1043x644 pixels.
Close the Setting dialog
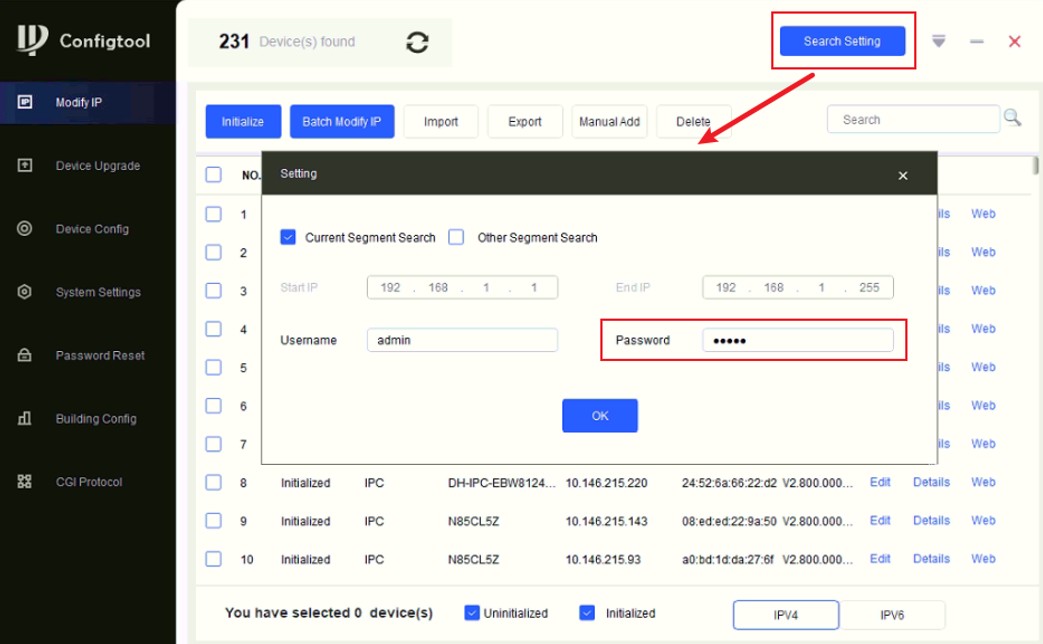903,176
